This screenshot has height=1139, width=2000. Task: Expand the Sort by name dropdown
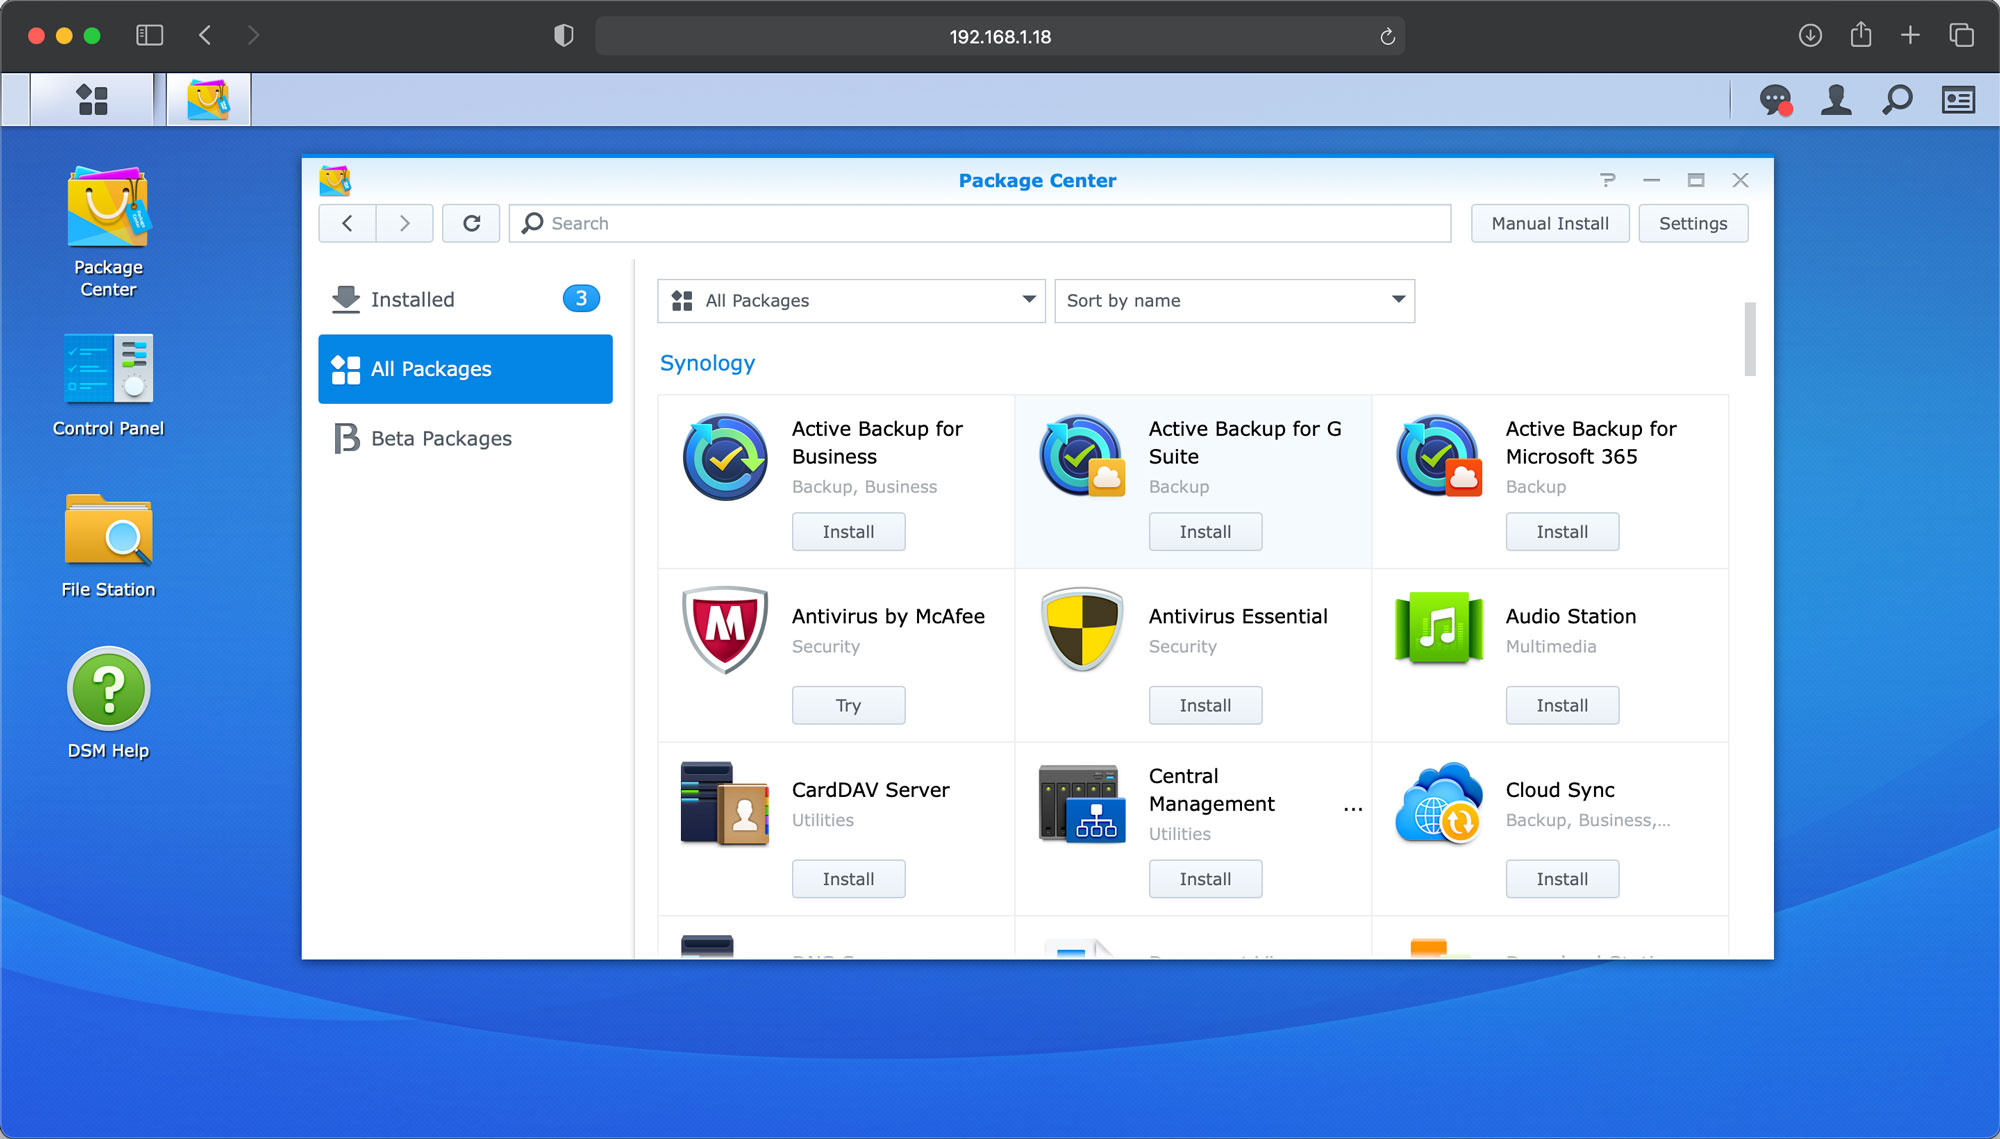click(x=1234, y=301)
